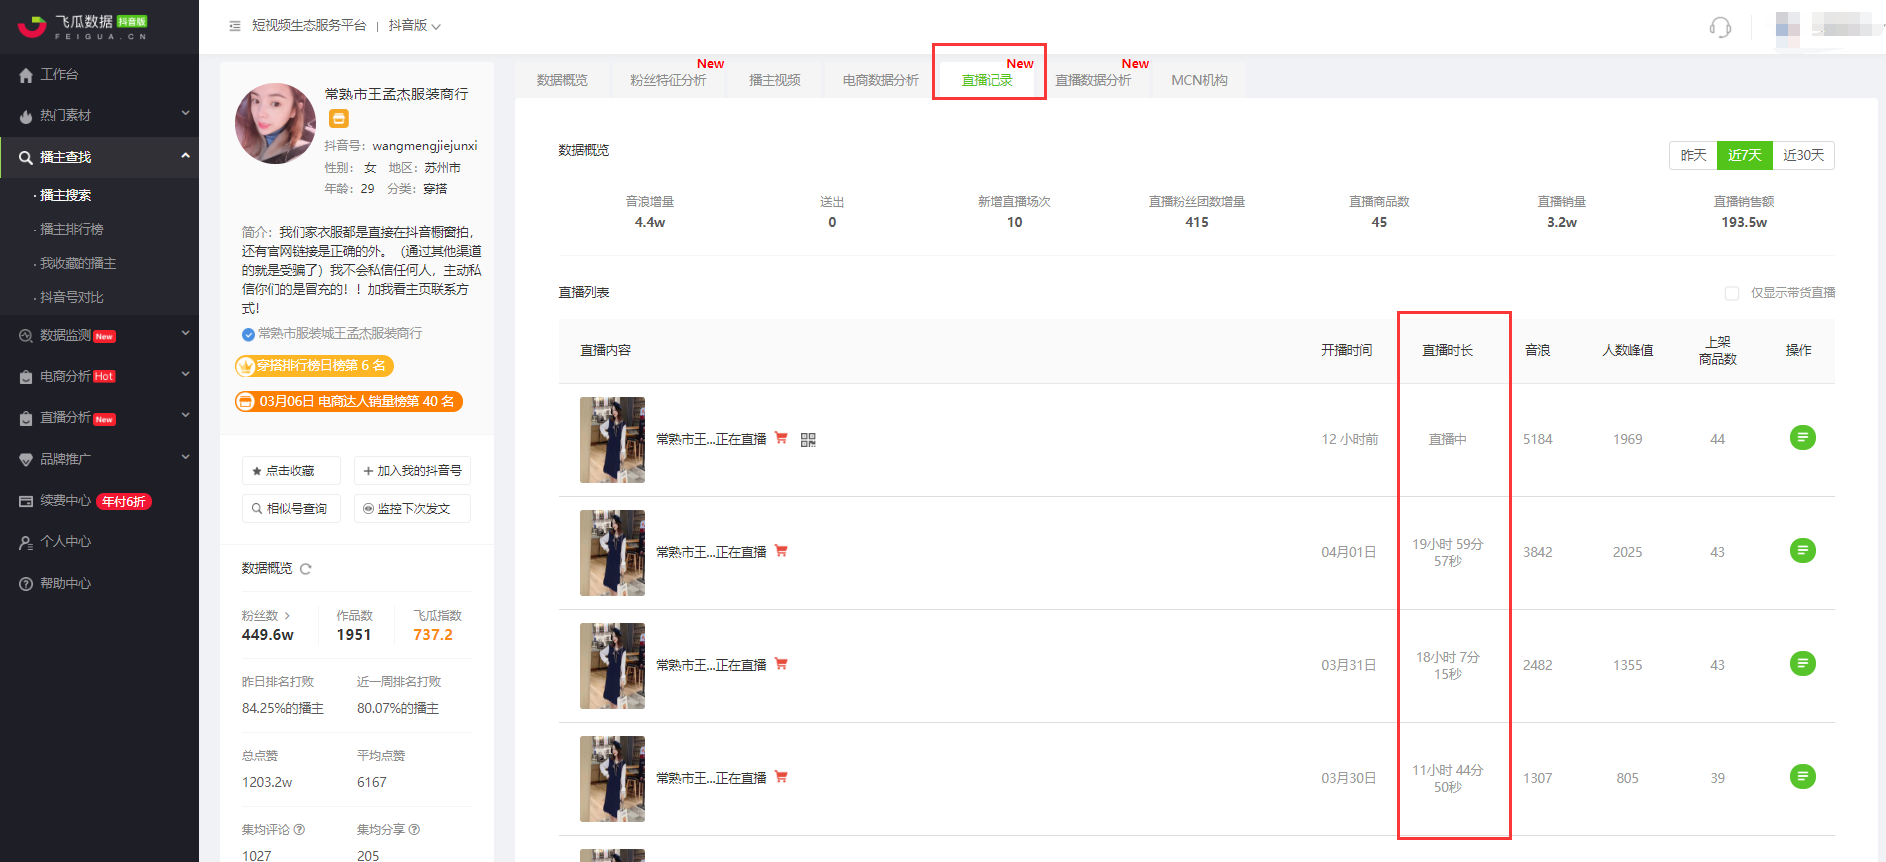Collapse the 播主查找 menu chevron
This screenshot has height=862, width=1886.
tap(185, 156)
